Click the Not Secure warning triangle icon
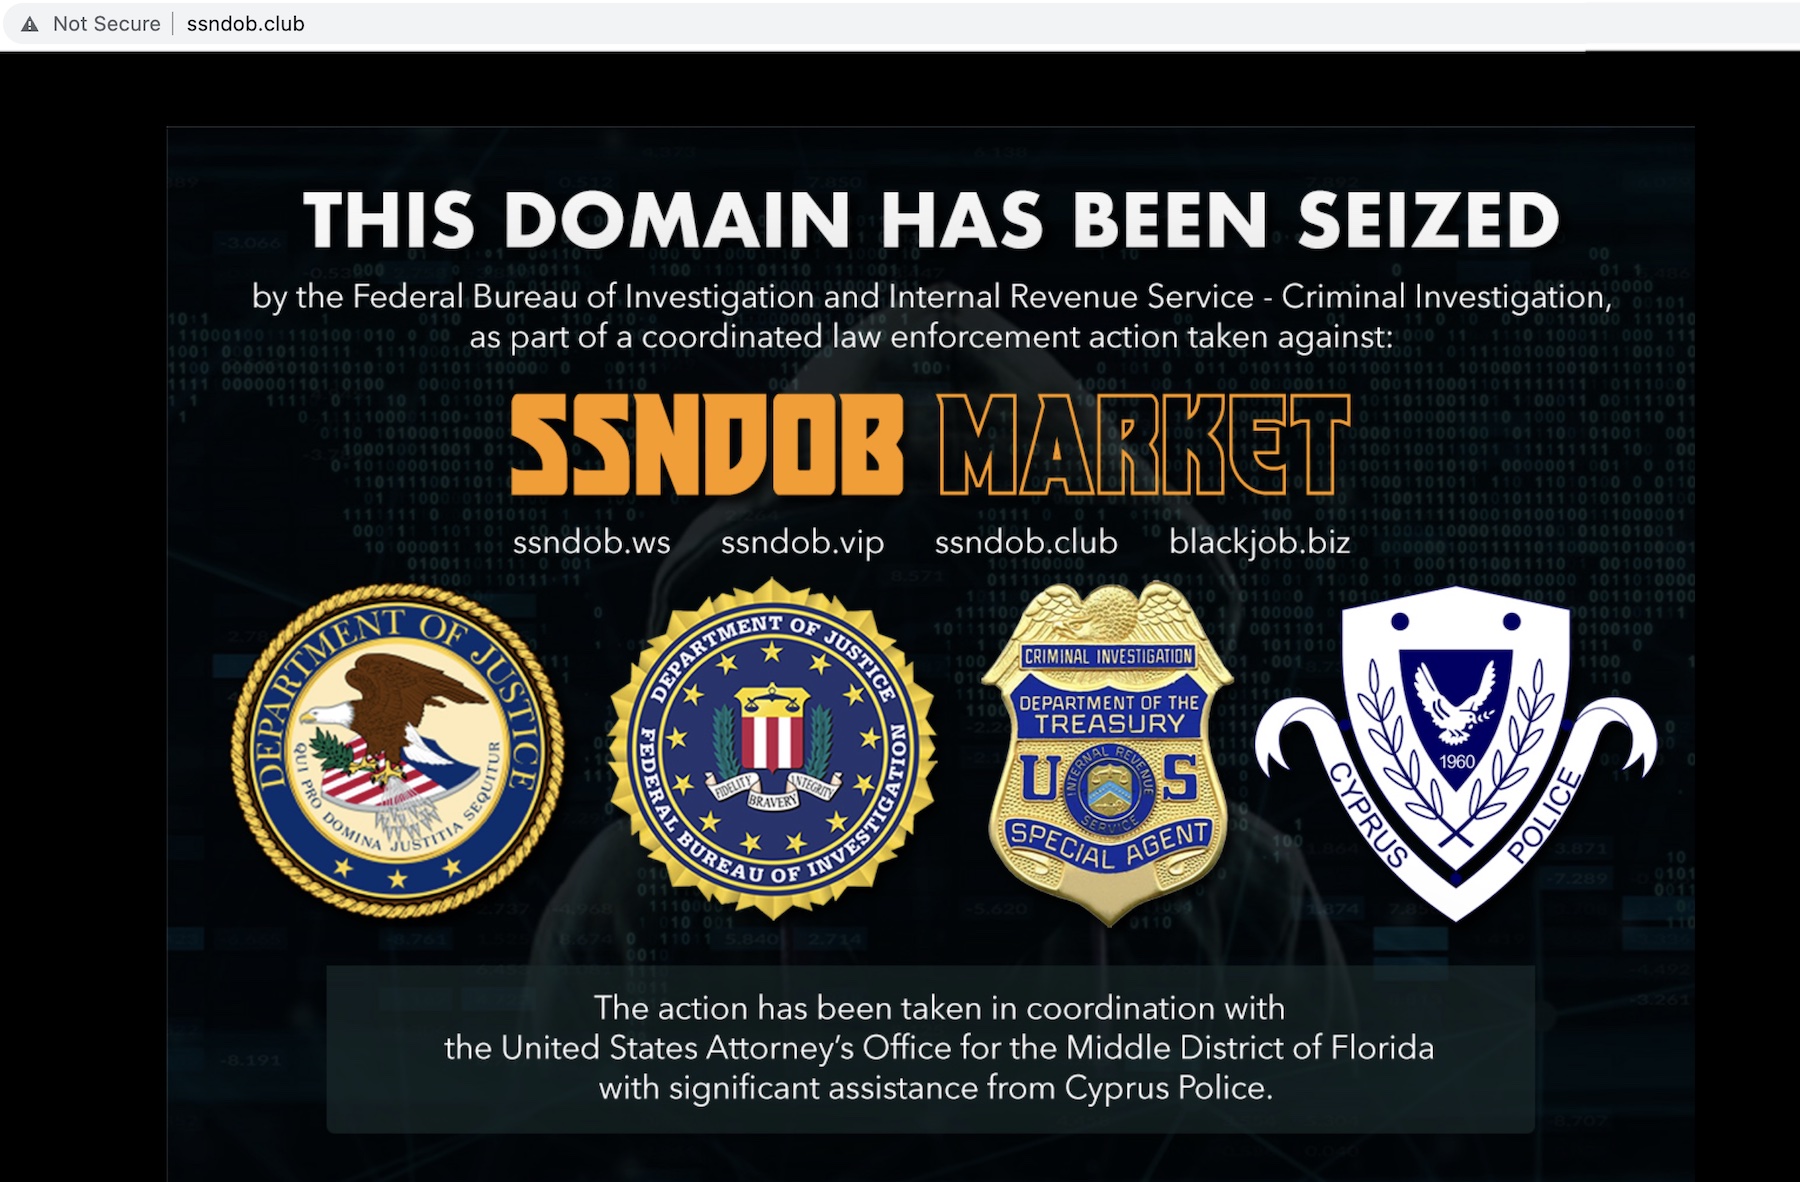 [30, 24]
